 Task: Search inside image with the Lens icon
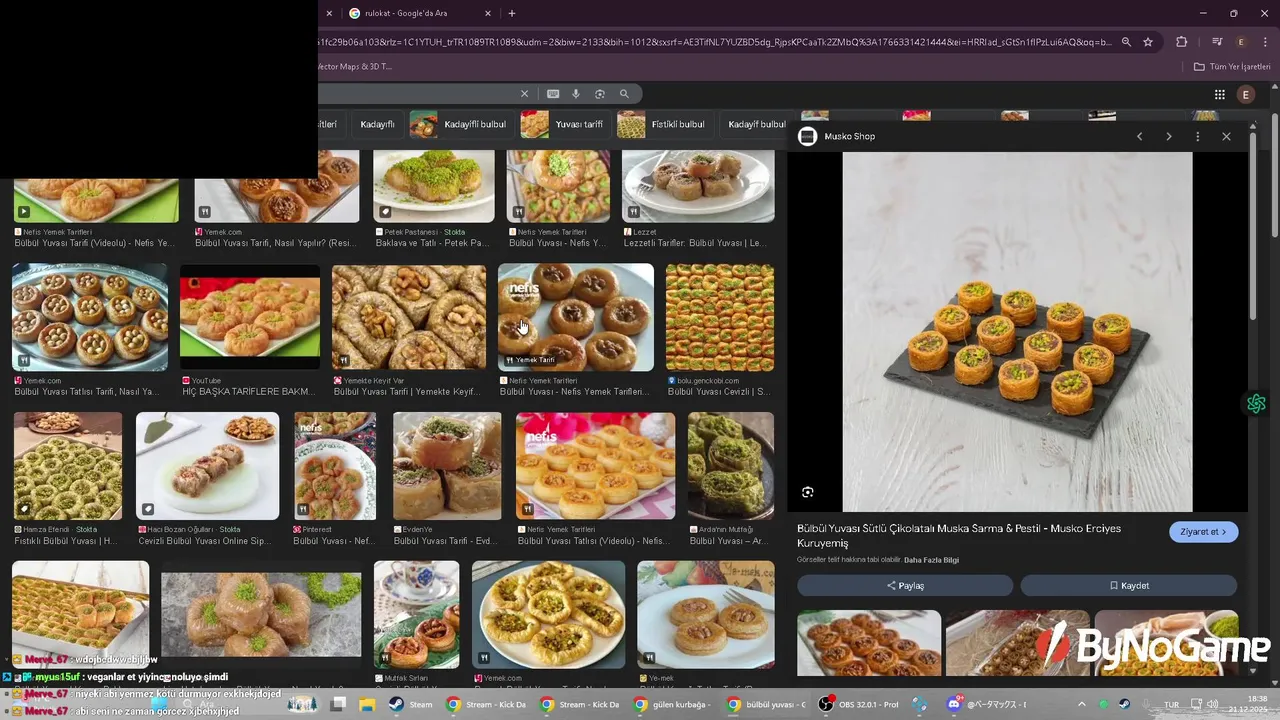(x=808, y=492)
